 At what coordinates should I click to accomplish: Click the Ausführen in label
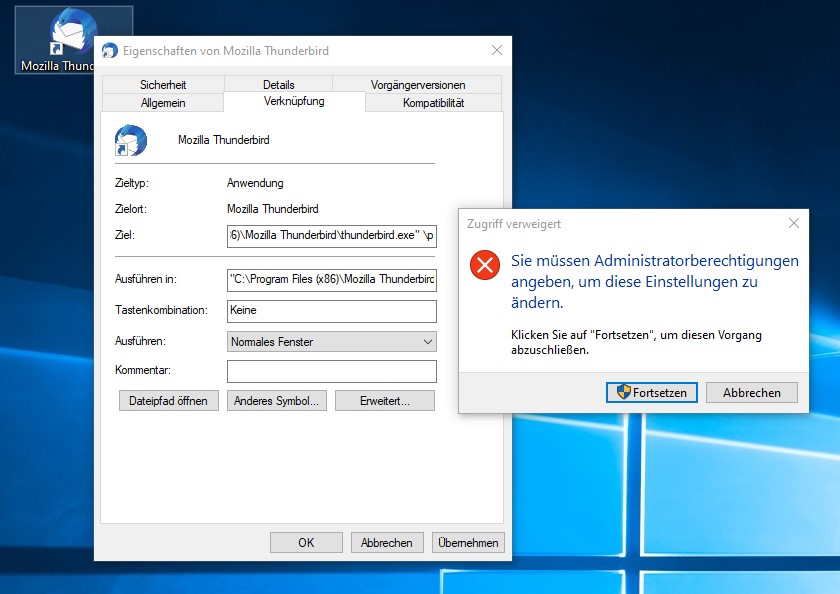[x=146, y=279]
